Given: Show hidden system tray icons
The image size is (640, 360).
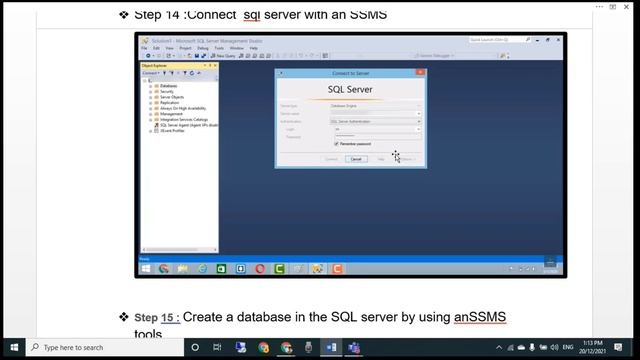Looking at the screenshot, I should click(499, 347).
